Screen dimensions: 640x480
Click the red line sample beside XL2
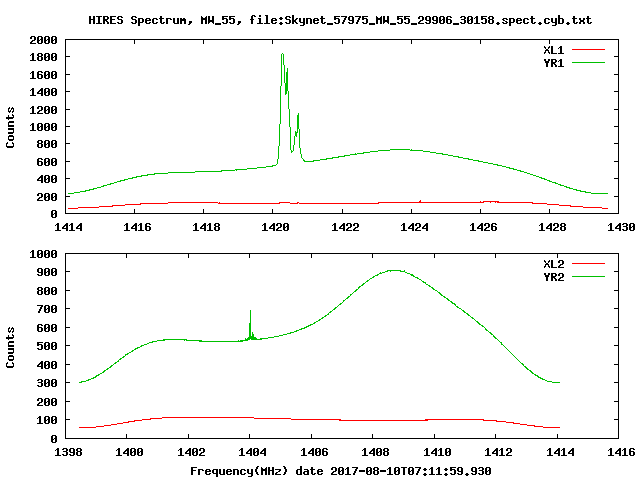coord(588,264)
